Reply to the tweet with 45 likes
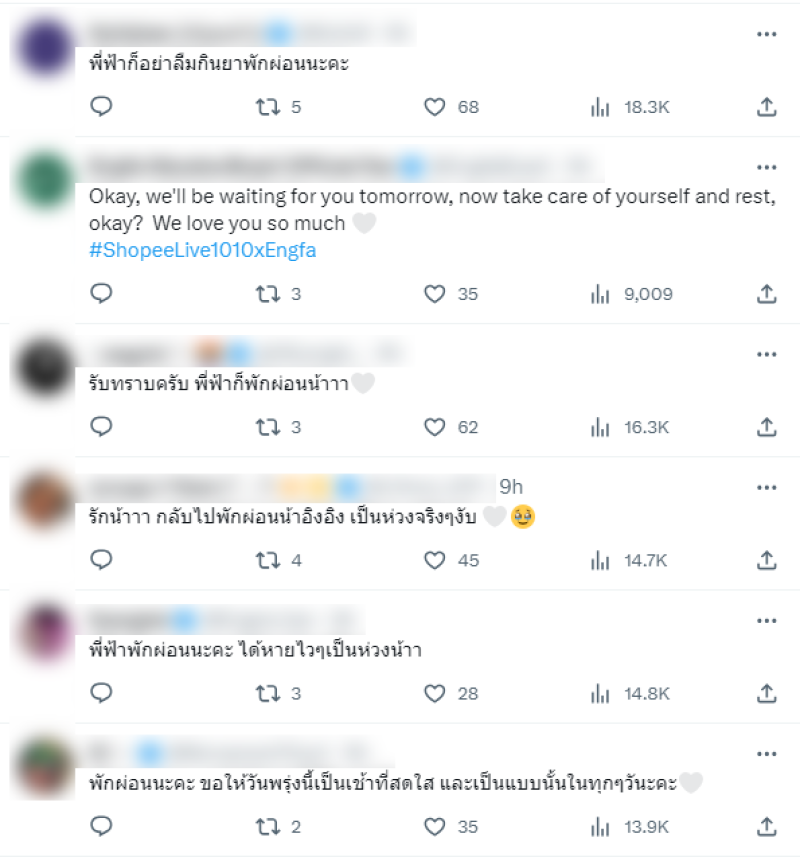The image size is (800, 857). tap(101, 560)
